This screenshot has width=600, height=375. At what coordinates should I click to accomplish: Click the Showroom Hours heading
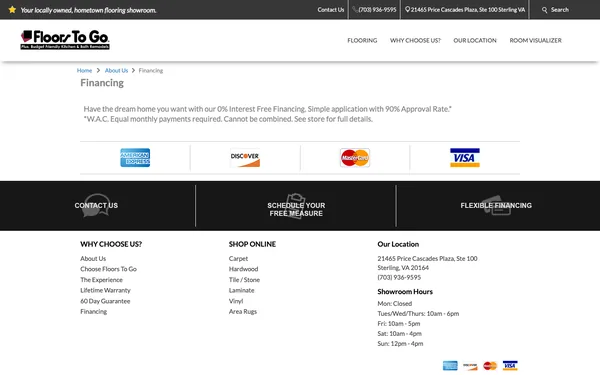[405, 292]
